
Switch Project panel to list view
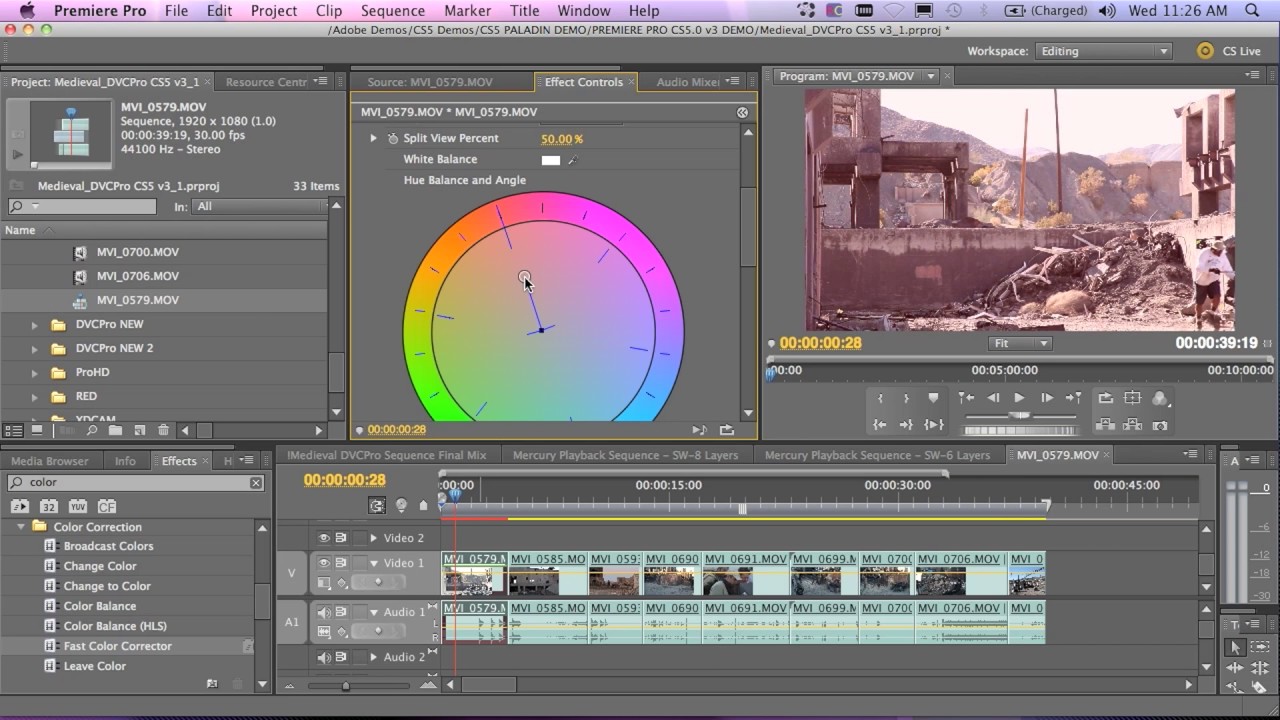(x=14, y=430)
